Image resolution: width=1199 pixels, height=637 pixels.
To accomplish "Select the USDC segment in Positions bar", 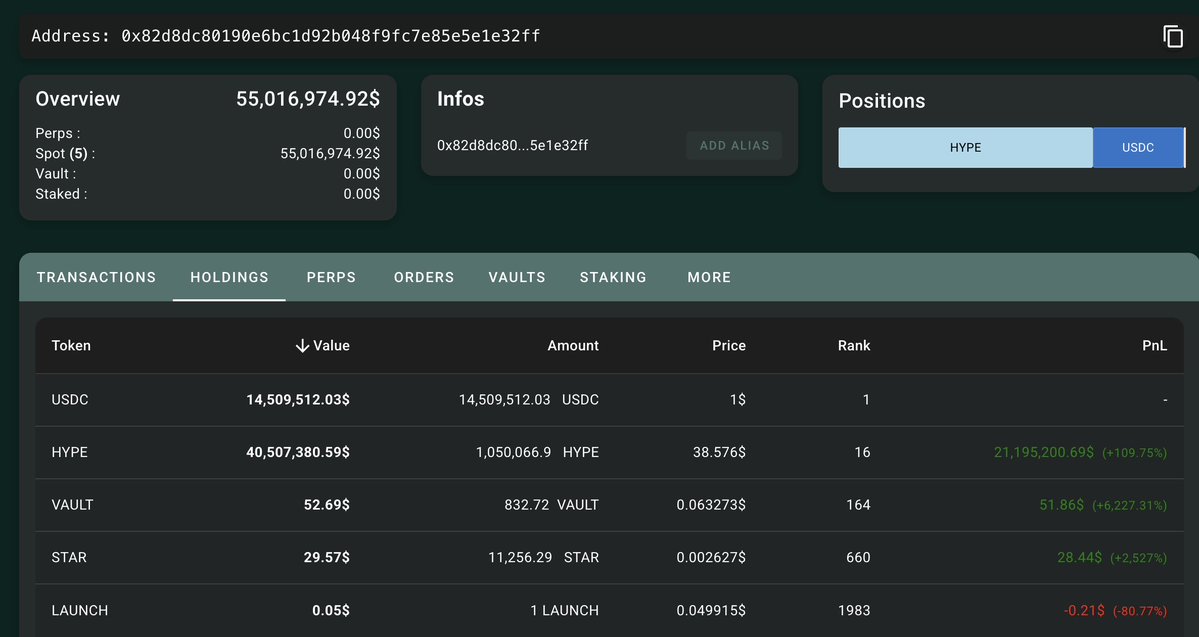I will tap(1138, 148).
